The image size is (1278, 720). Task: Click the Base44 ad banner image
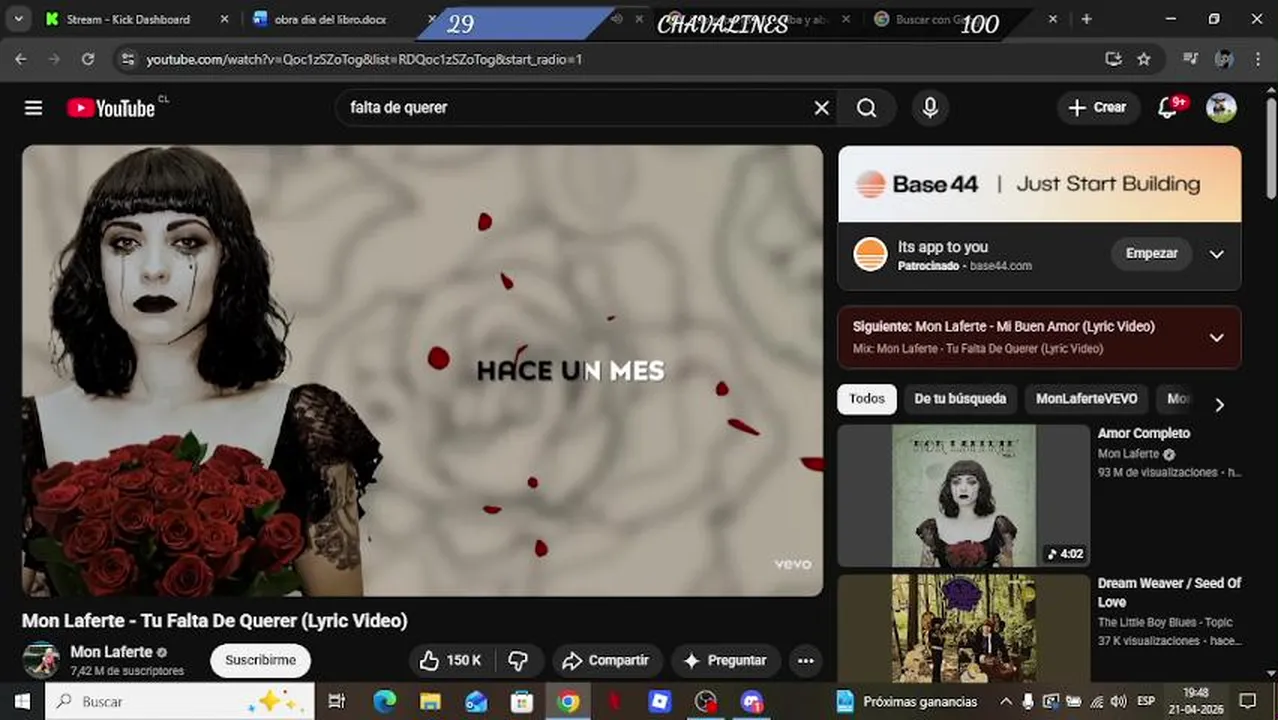(x=1039, y=184)
